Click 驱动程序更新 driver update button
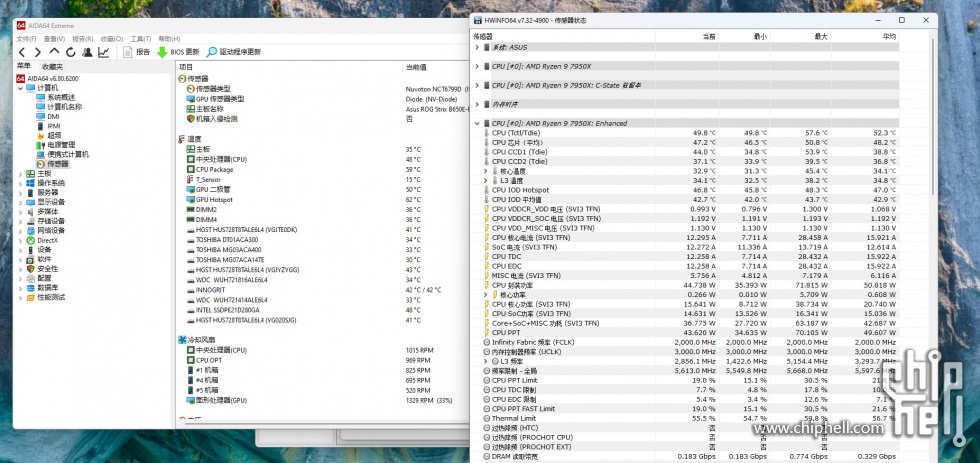The width and height of the screenshot is (980, 463). (234, 52)
